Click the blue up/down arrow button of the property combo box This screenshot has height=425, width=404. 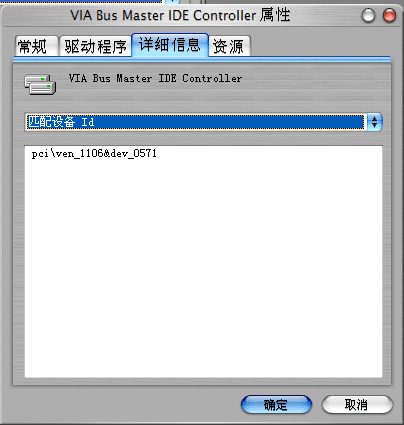(x=374, y=122)
